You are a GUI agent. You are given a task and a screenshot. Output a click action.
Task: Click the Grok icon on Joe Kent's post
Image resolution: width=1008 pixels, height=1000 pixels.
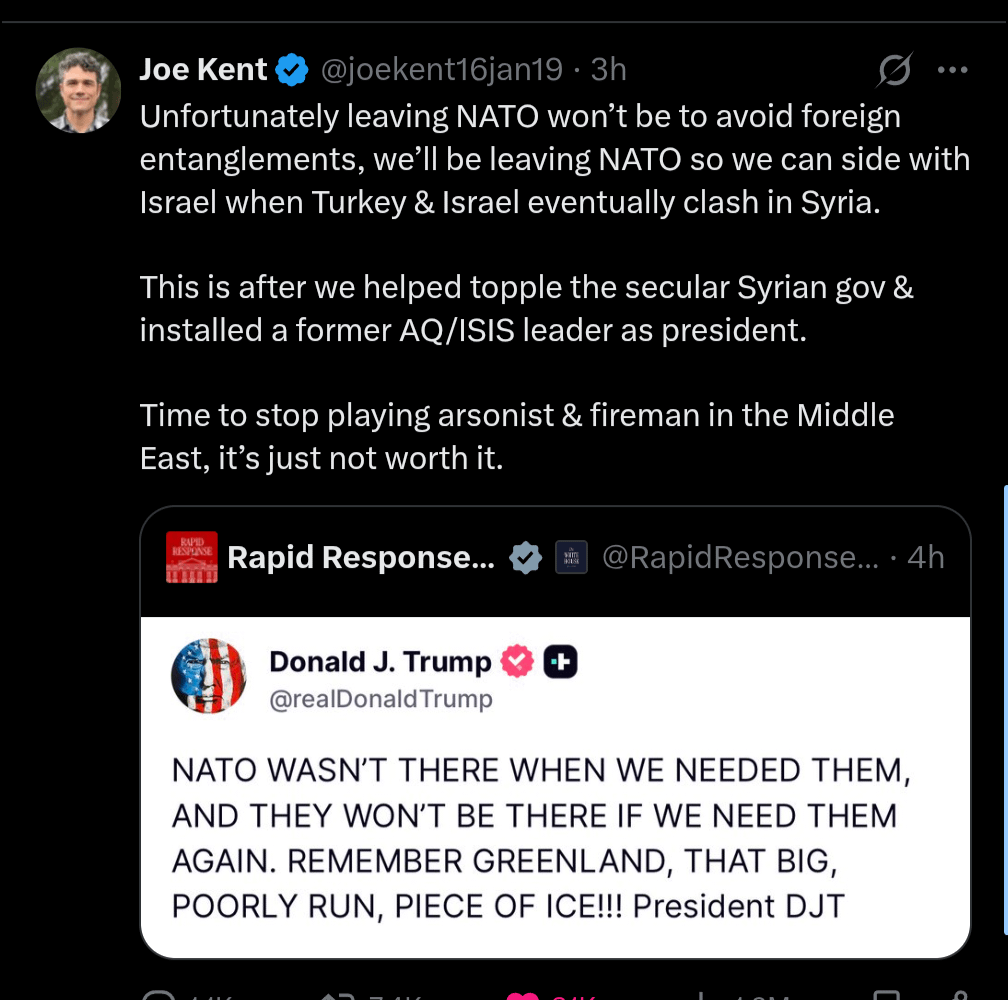[894, 70]
